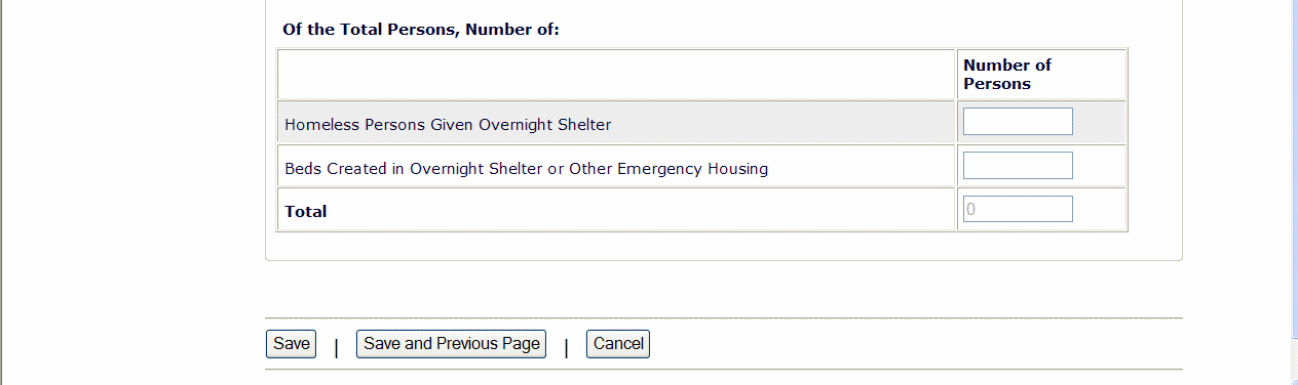Click the 'Beds Created in Overnight Shelter' row label
The width and height of the screenshot is (1298, 385).
[x=526, y=169]
